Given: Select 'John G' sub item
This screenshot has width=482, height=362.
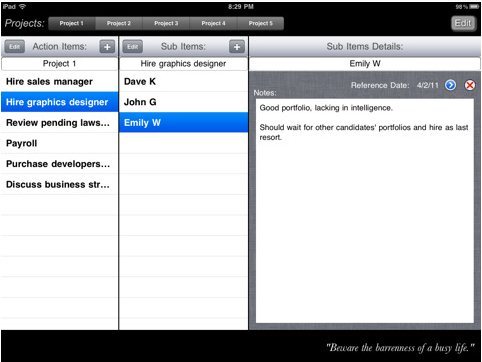Looking at the screenshot, I should point(183,102).
